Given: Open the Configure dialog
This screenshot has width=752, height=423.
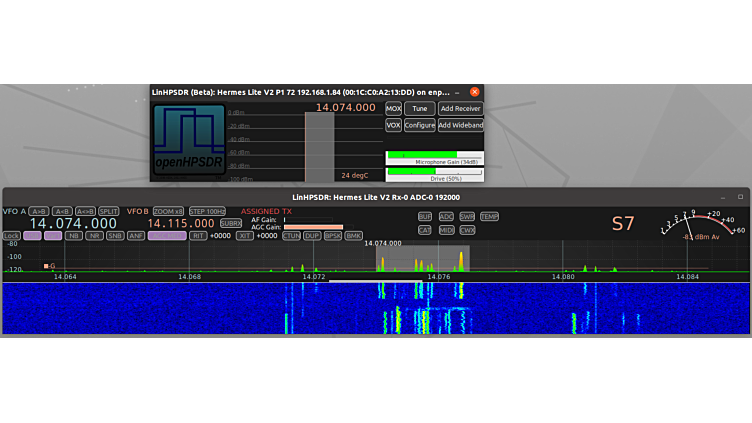Looking at the screenshot, I should point(420,125).
